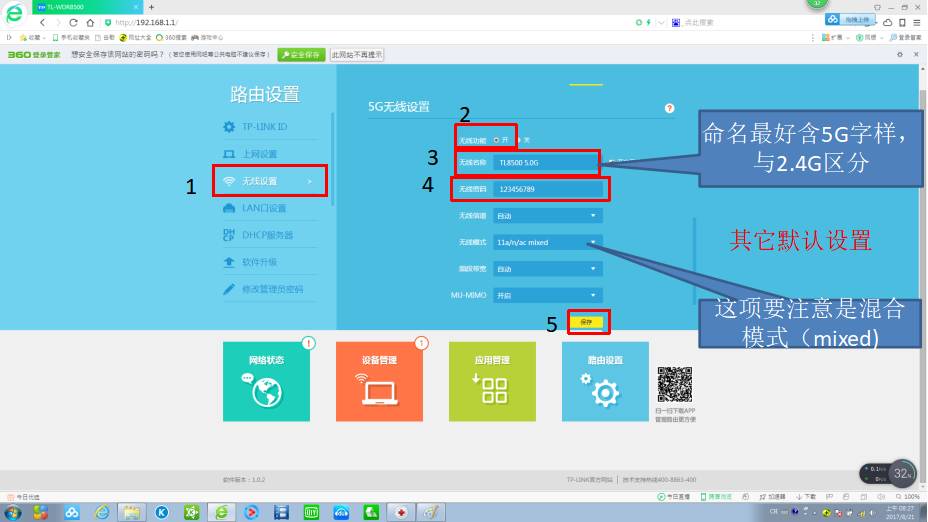928x522 pixels.
Task: Open a new browser tab
Action: [x=152, y=7]
